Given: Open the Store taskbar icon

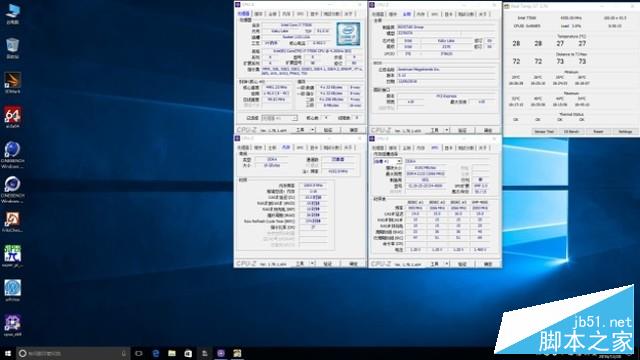Looking at the screenshot, I should point(188,353).
